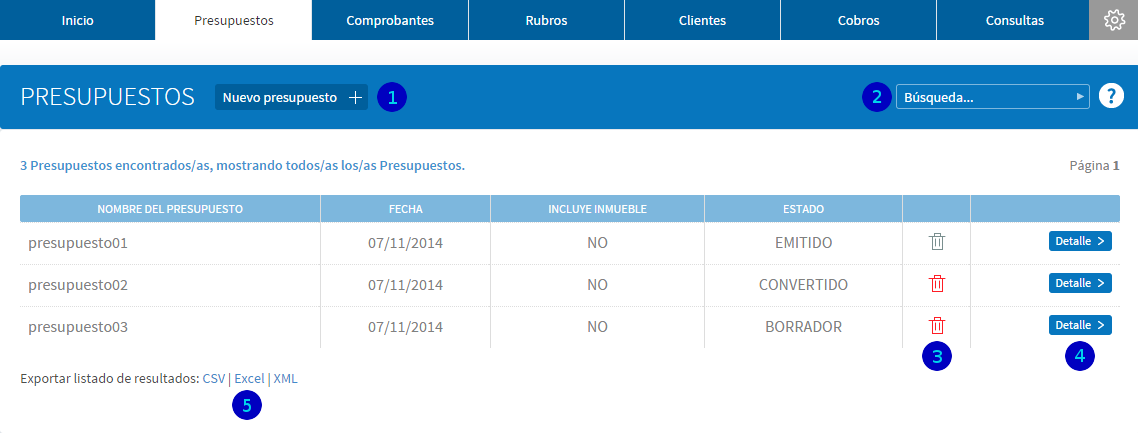Export results to Excel

point(250,379)
